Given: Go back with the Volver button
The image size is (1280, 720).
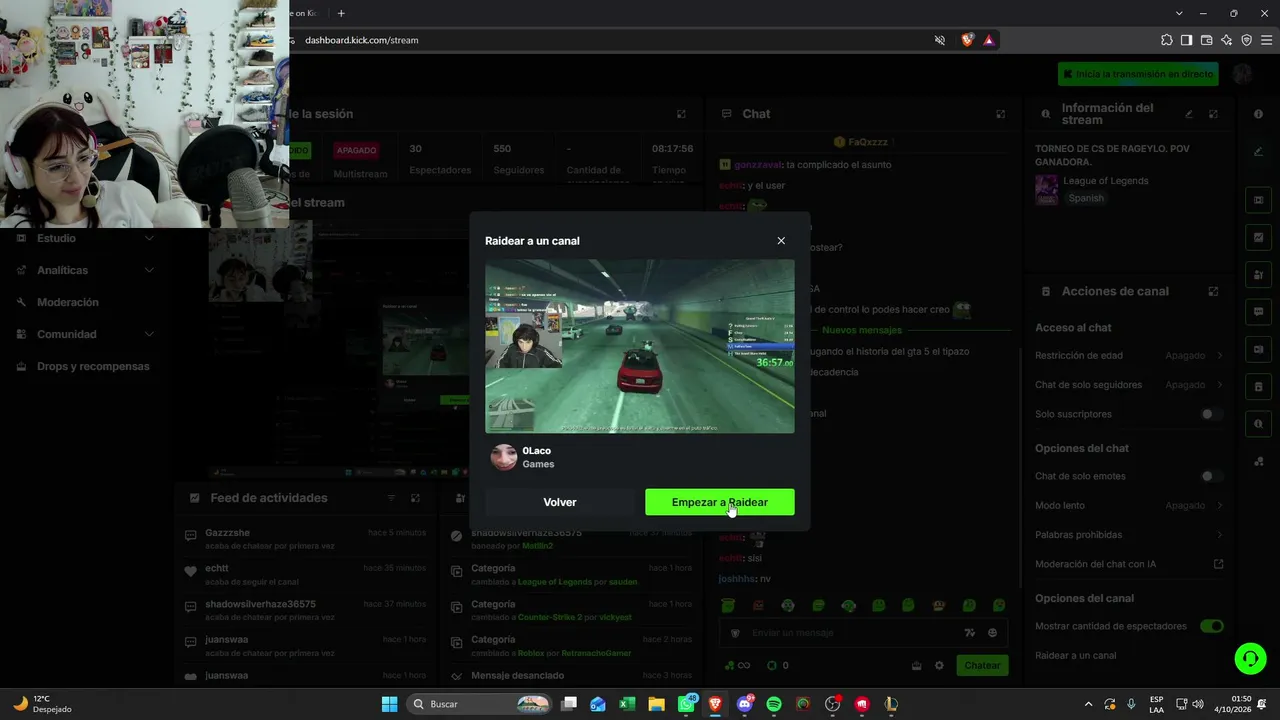Looking at the screenshot, I should tap(560, 502).
